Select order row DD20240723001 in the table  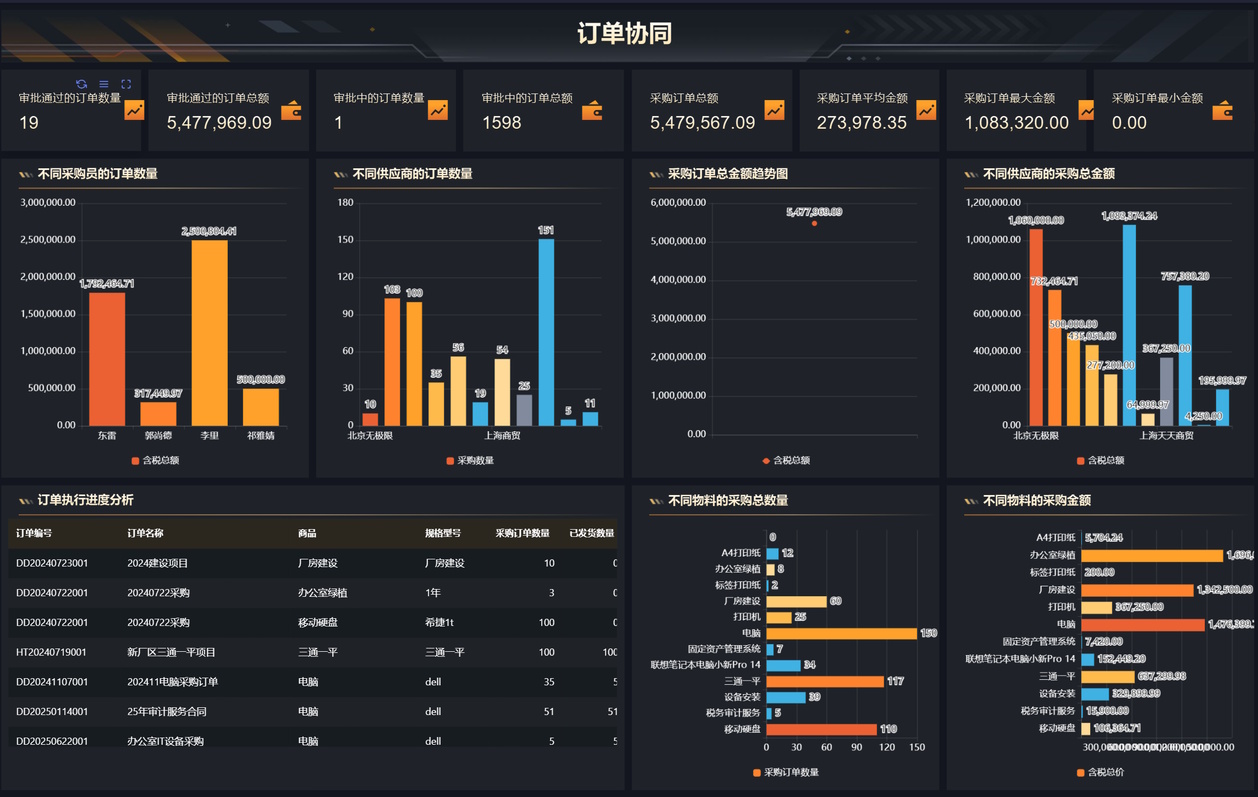tap(52, 563)
